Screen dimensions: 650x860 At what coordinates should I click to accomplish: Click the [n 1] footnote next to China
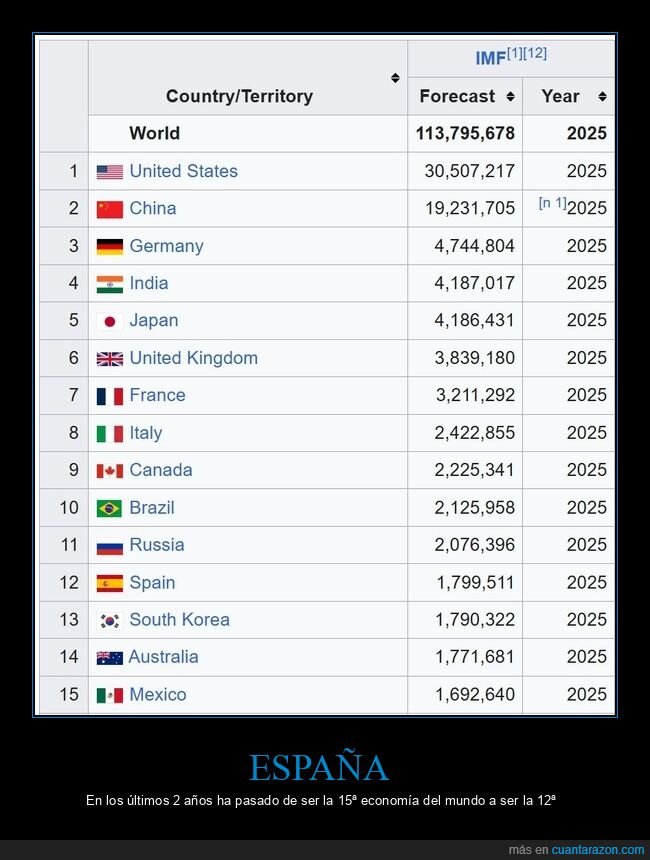(551, 203)
